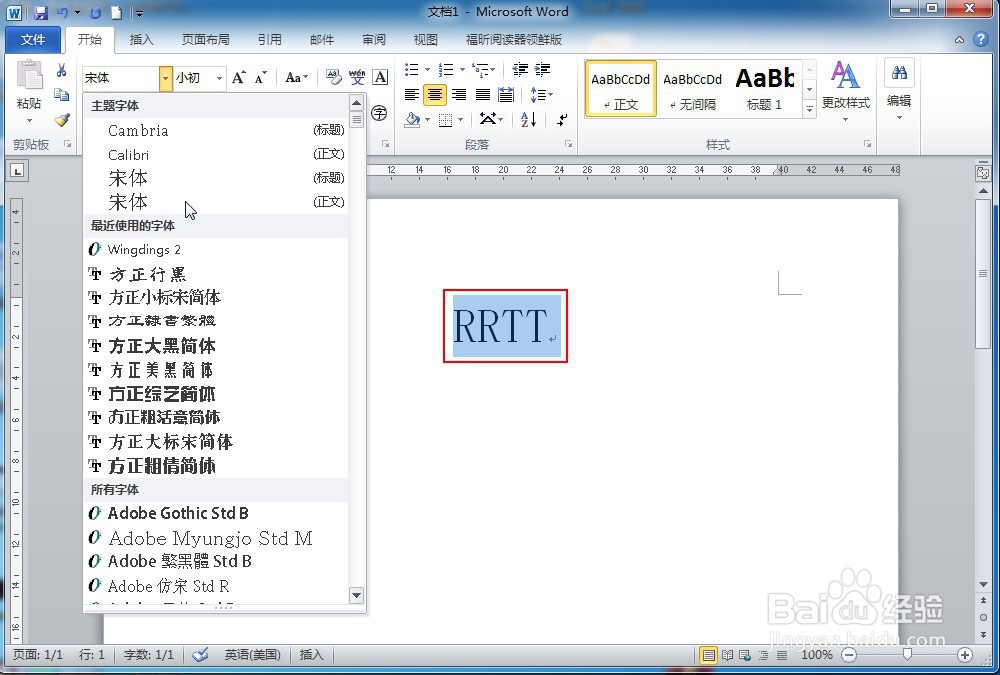The height and width of the screenshot is (675, 1000).
Task: Click the Sort A-Z icon
Action: click(x=529, y=119)
